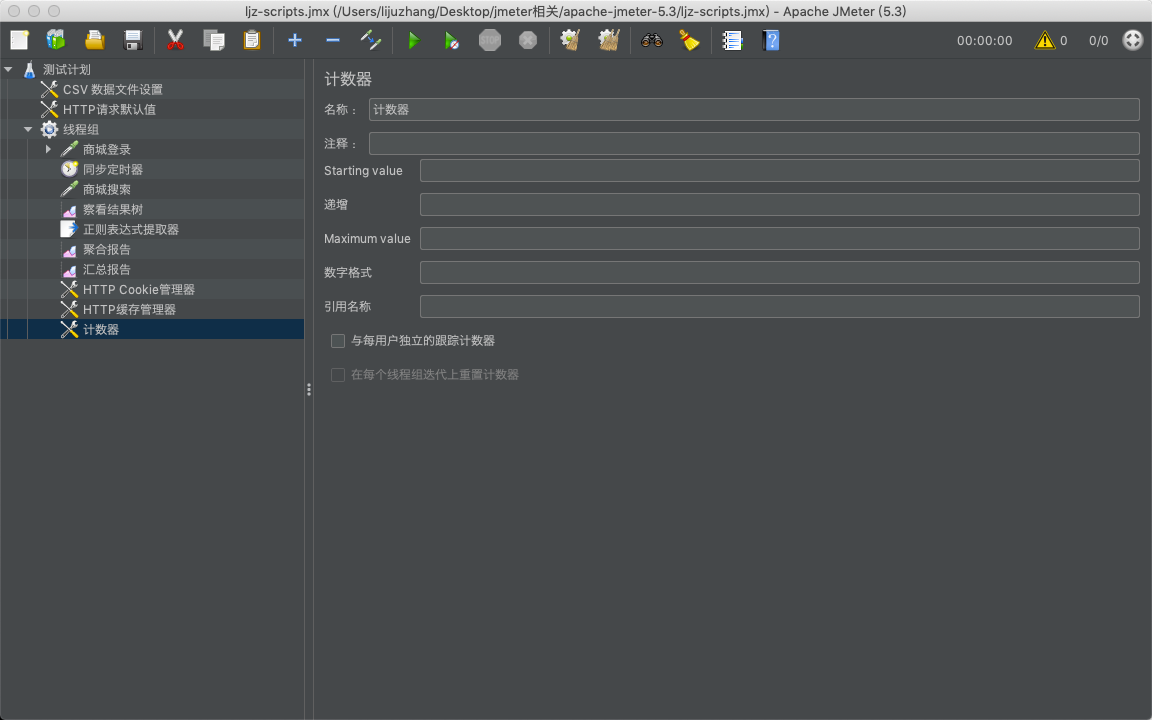1152x720 pixels.
Task: Select 同步定时器 in the tree
Action: pos(112,170)
